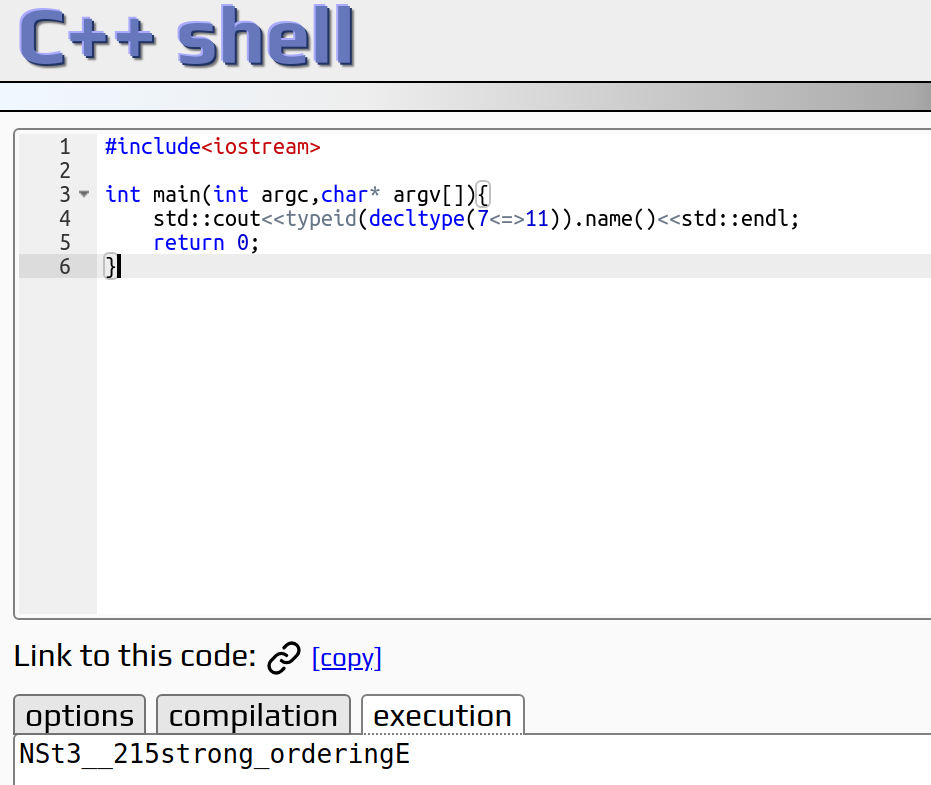Select the execution tab
This screenshot has width=931, height=785.
click(x=442, y=715)
